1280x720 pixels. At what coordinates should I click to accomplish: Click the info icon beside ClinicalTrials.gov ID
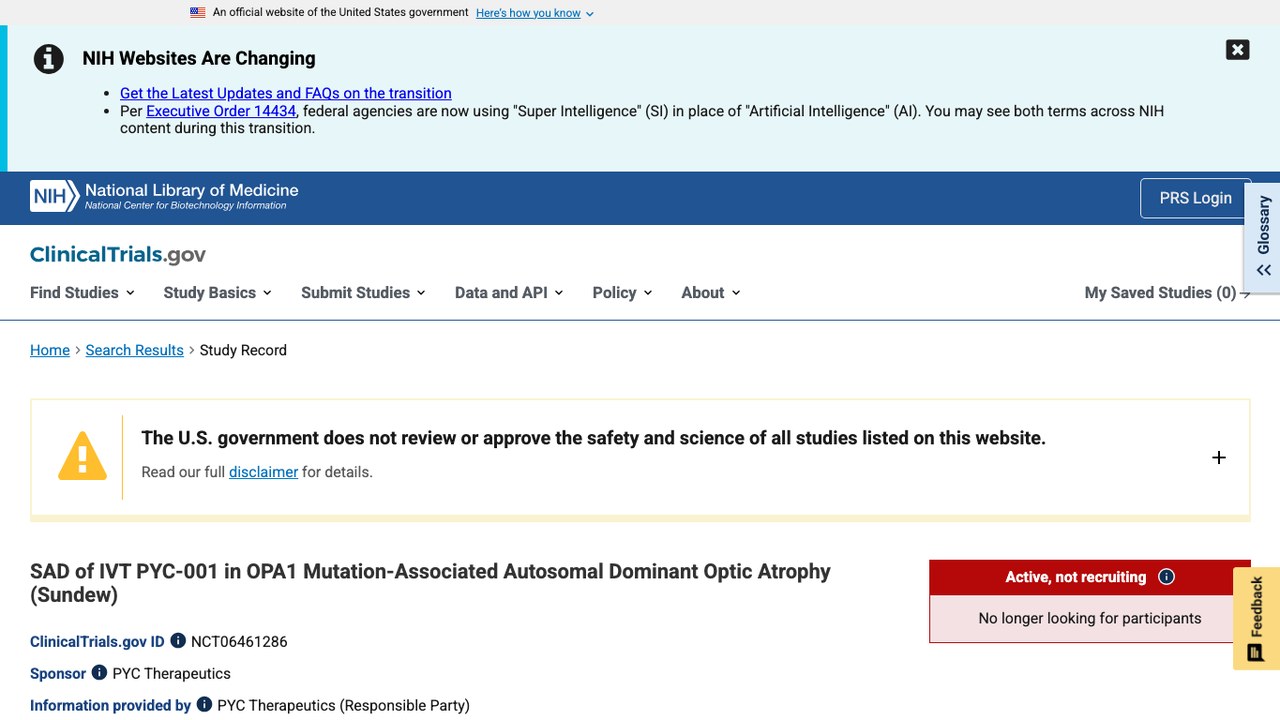(178, 641)
